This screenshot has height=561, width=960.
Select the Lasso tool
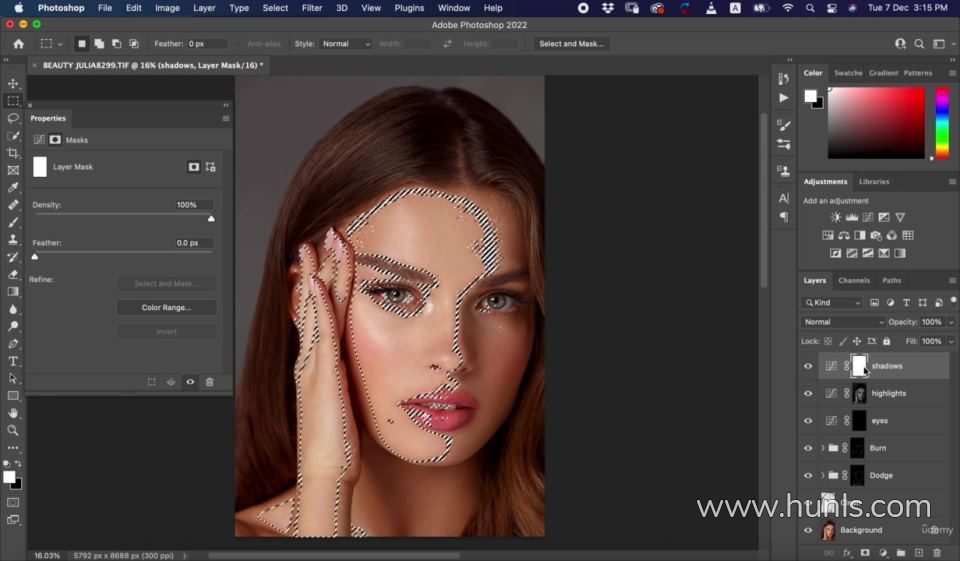click(13, 118)
